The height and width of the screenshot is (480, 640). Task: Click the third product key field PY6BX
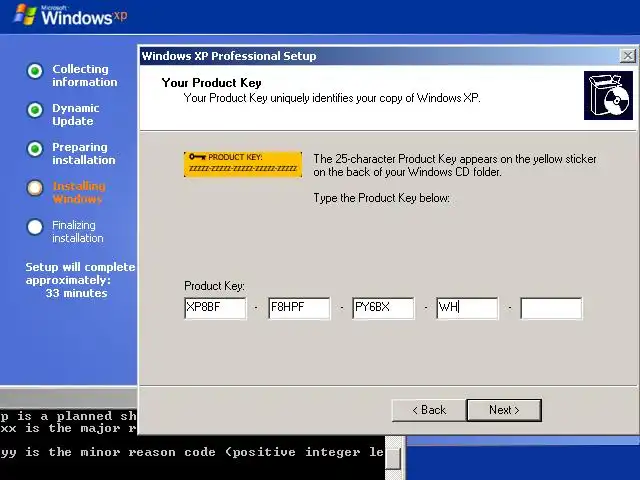[x=383, y=308]
